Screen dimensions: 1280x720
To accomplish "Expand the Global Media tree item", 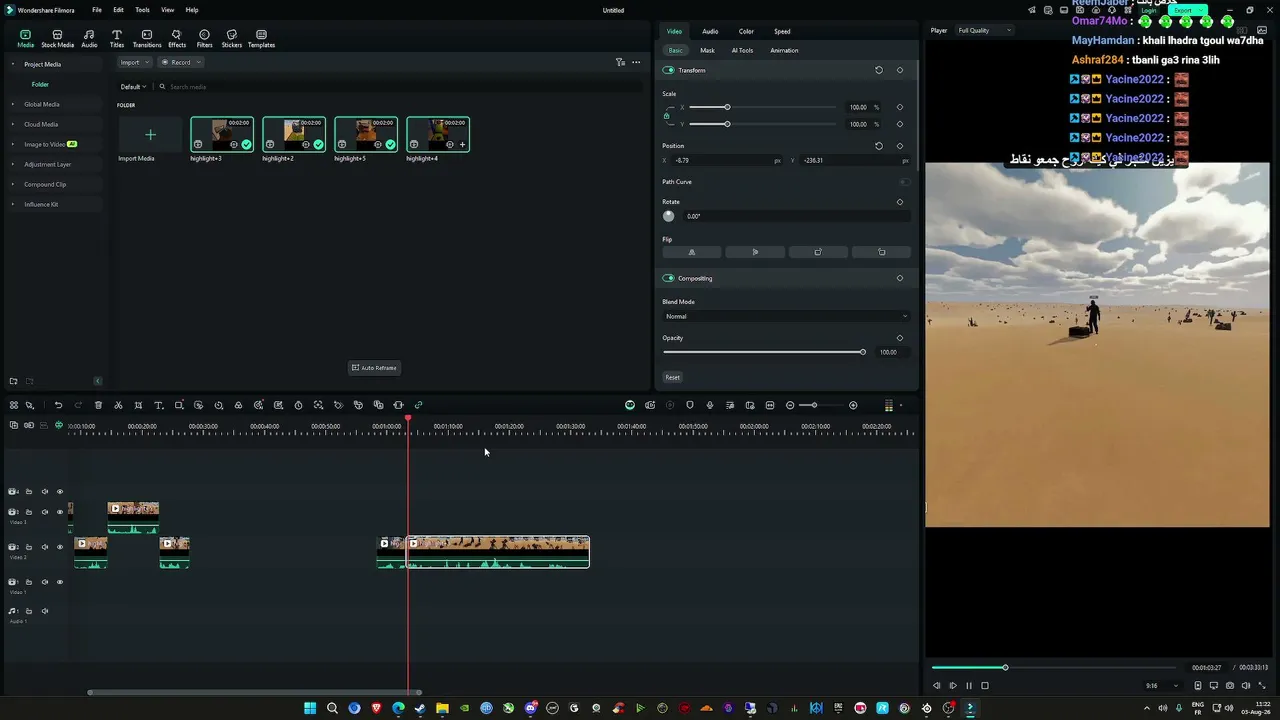I will [x=13, y=104].
